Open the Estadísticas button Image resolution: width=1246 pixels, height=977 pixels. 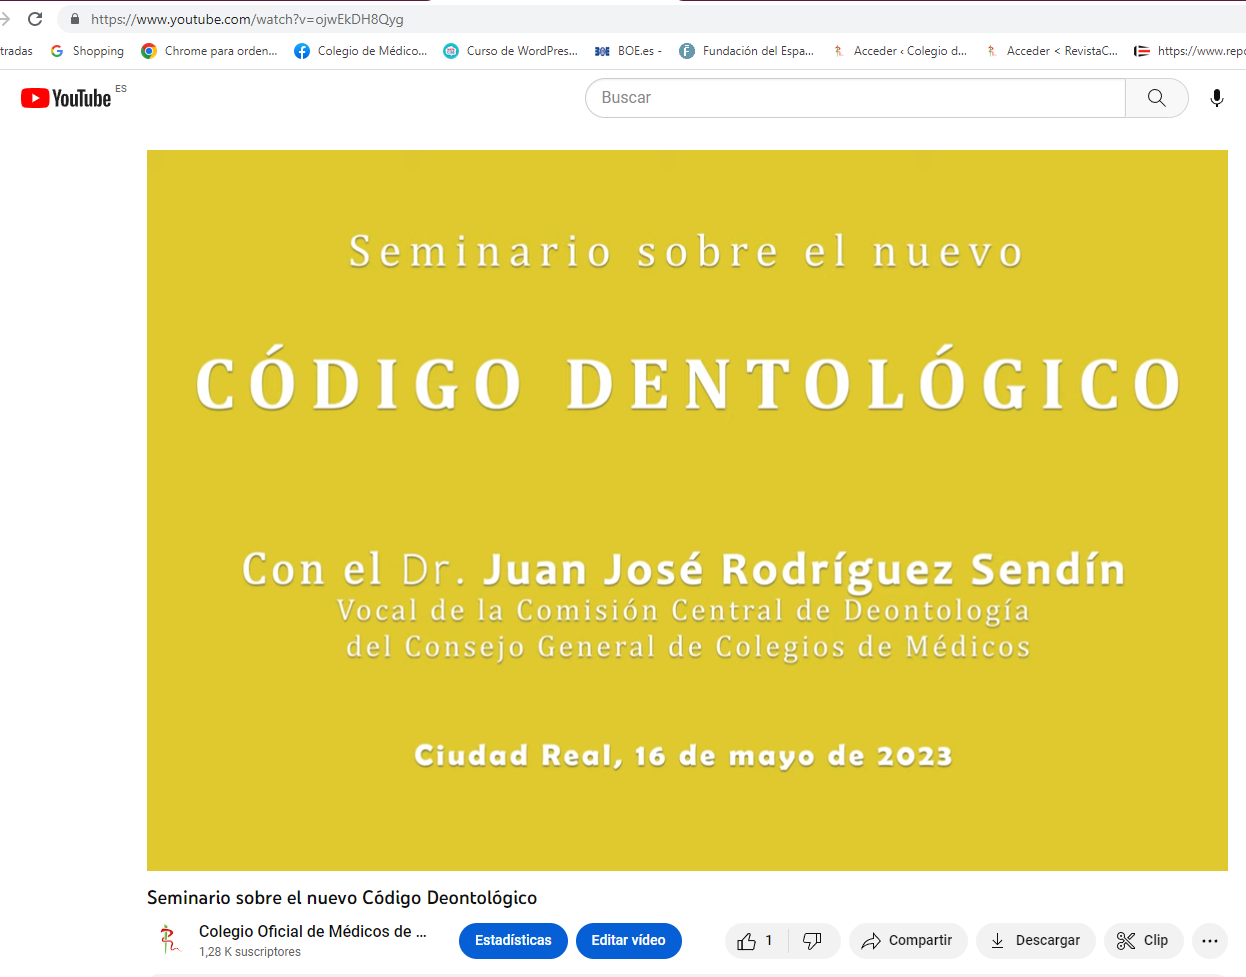[513, 941]
